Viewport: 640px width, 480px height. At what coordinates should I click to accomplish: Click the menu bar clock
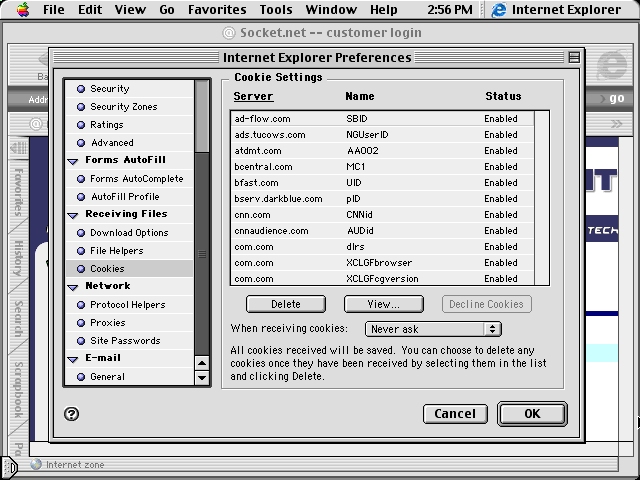click(449, 9)
